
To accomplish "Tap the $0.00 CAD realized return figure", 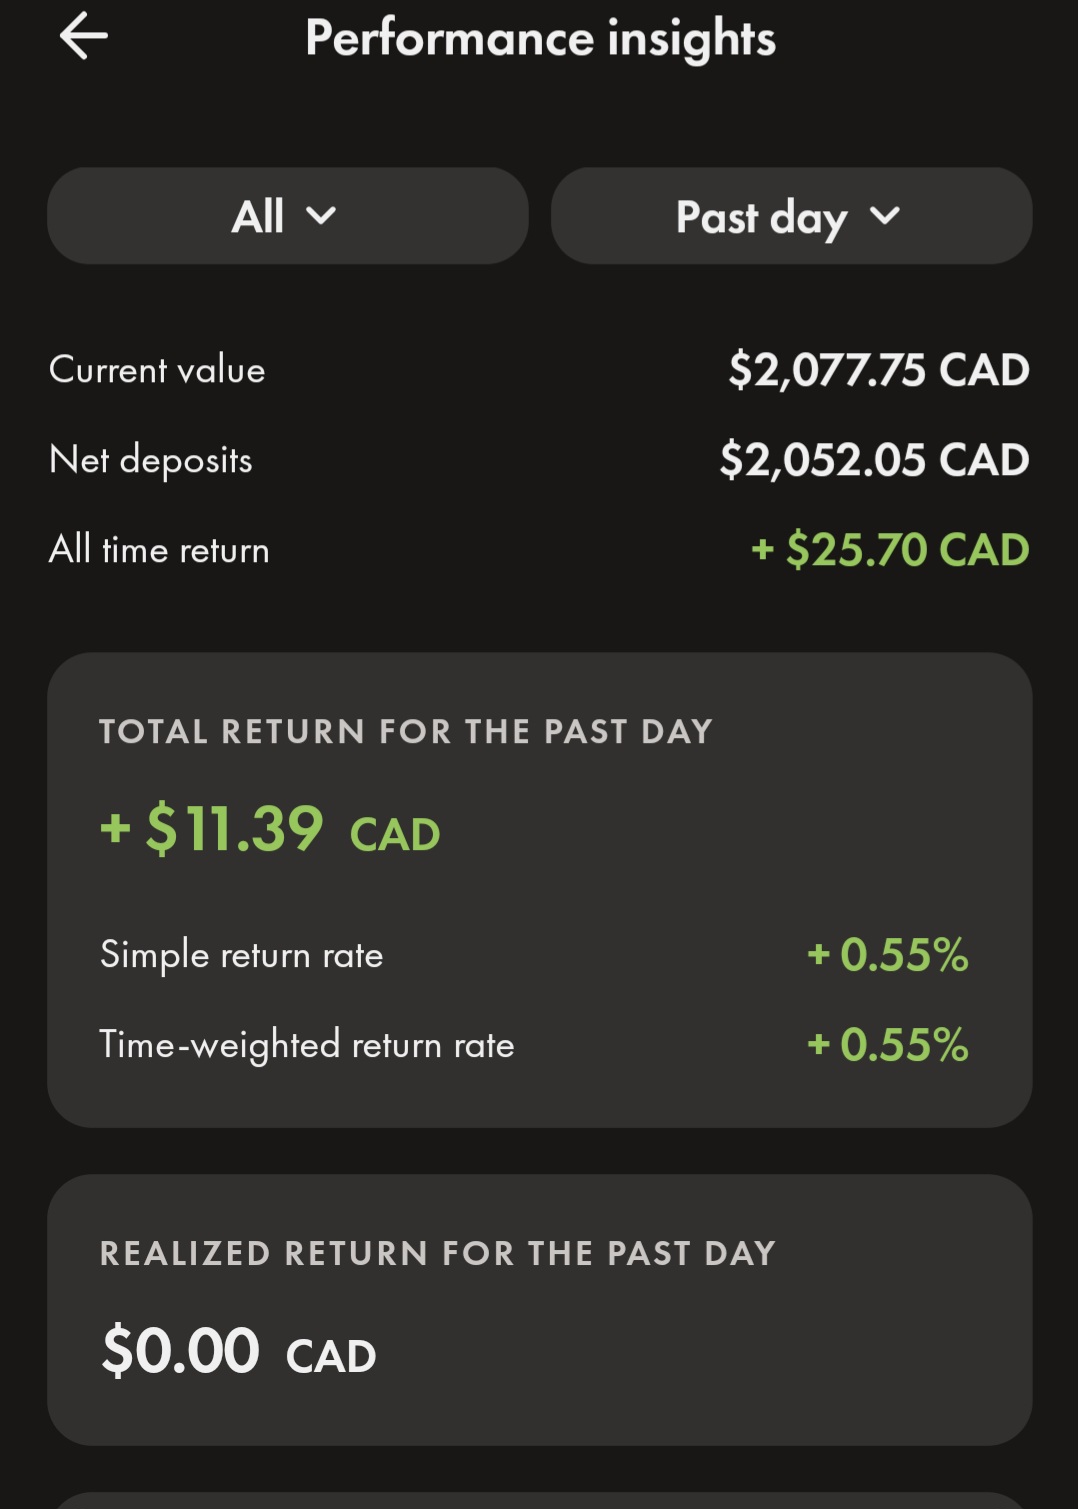I will point(238,1352).
